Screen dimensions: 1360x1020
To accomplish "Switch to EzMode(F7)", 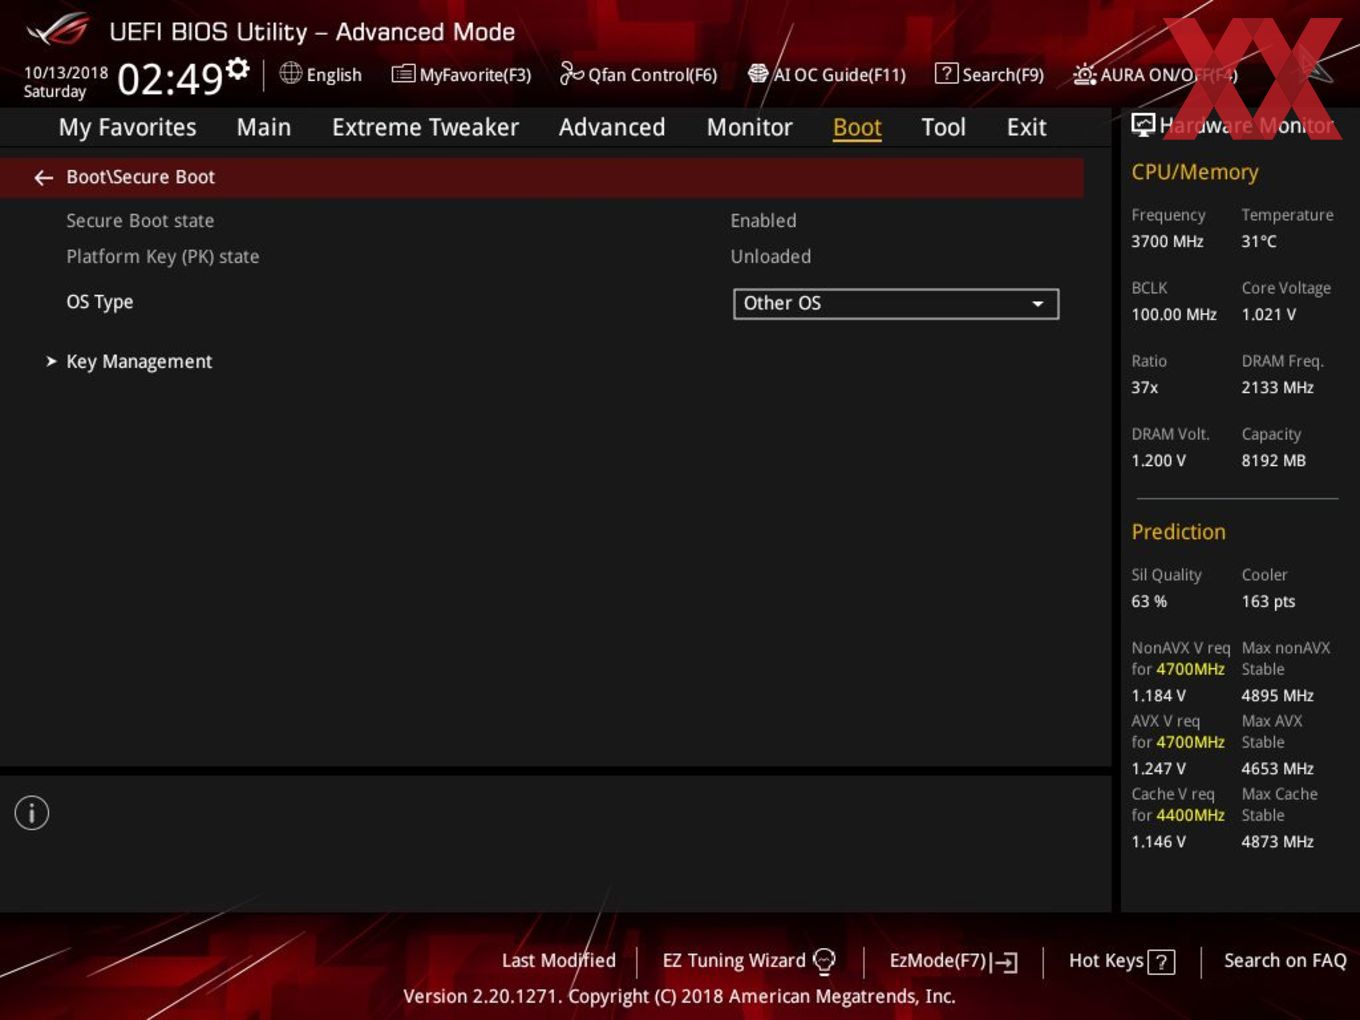I will [954, 962].
